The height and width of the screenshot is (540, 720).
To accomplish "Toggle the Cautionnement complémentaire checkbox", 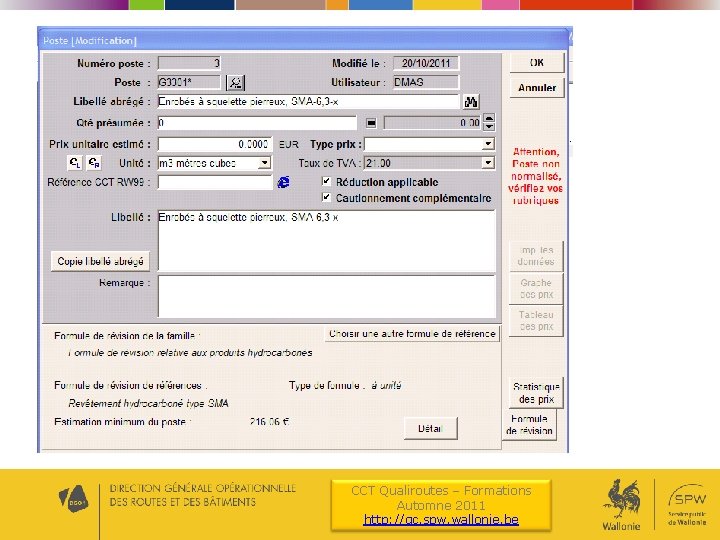I will click(x=326, y=197).
